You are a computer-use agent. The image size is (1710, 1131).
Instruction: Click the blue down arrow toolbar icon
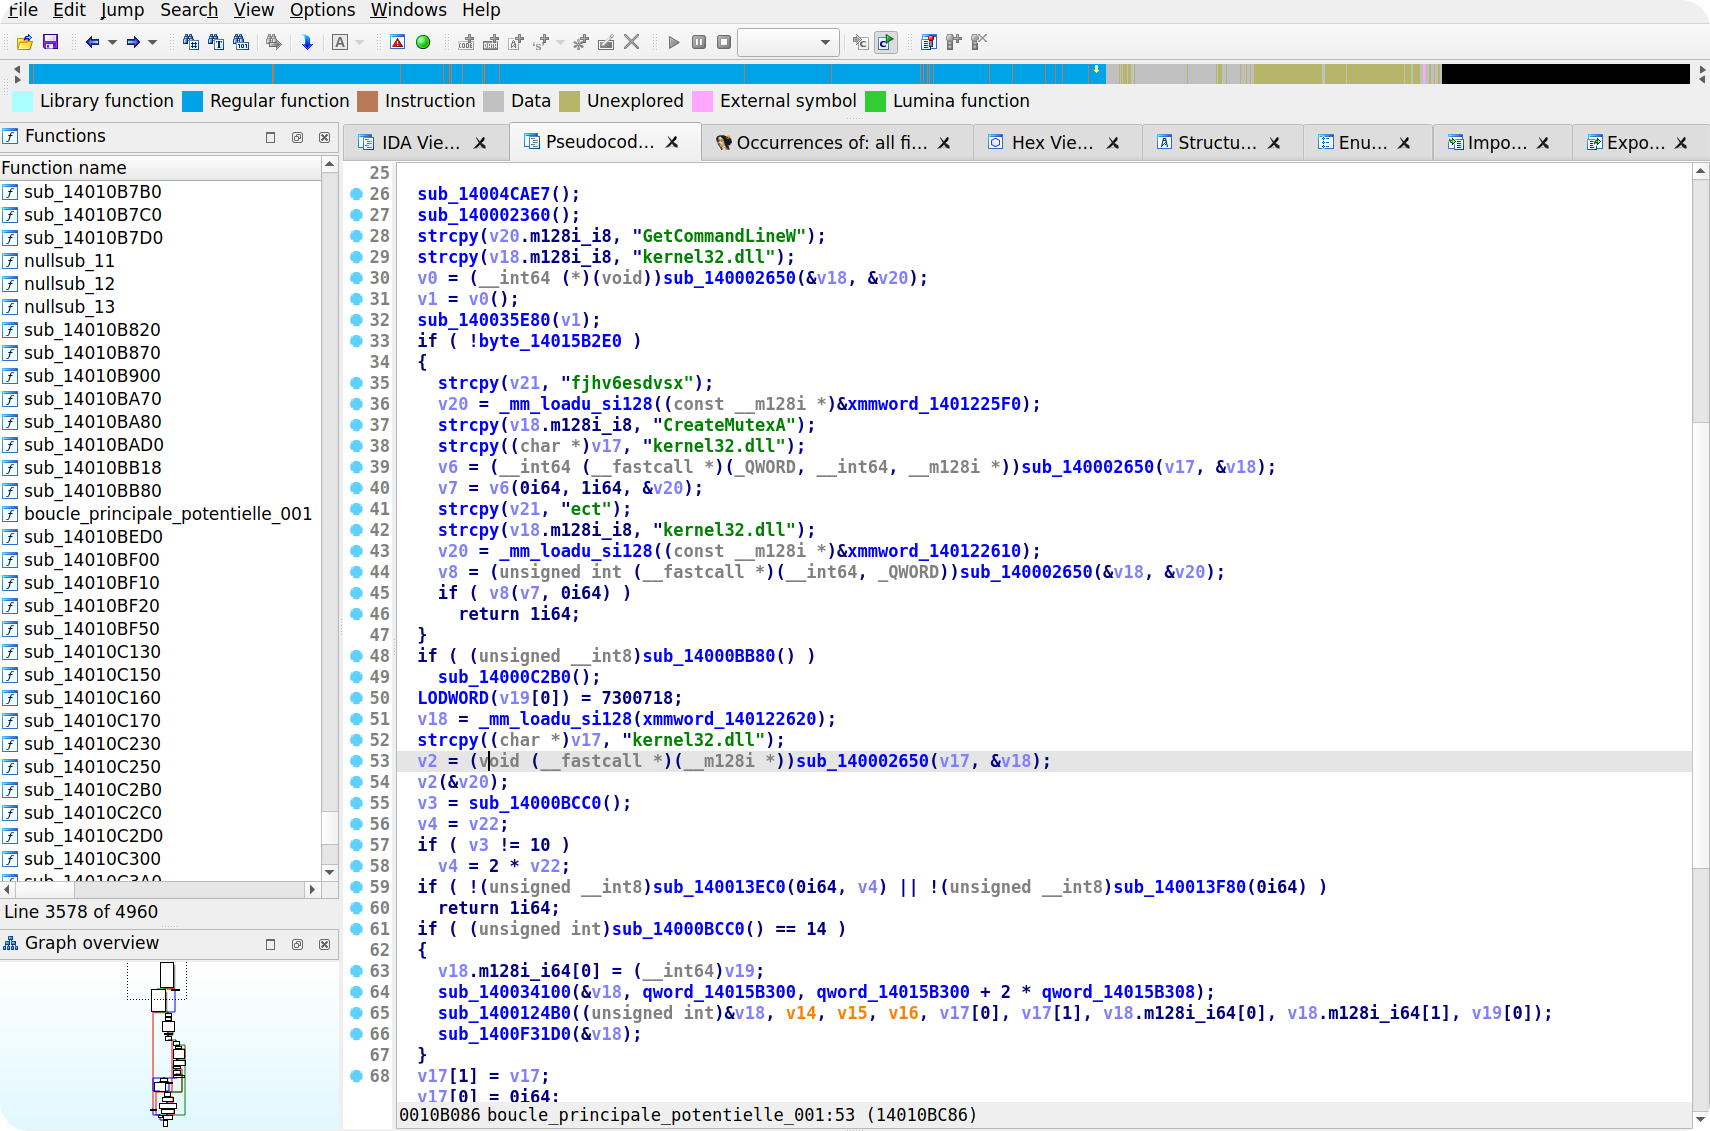tap(307, 42)
